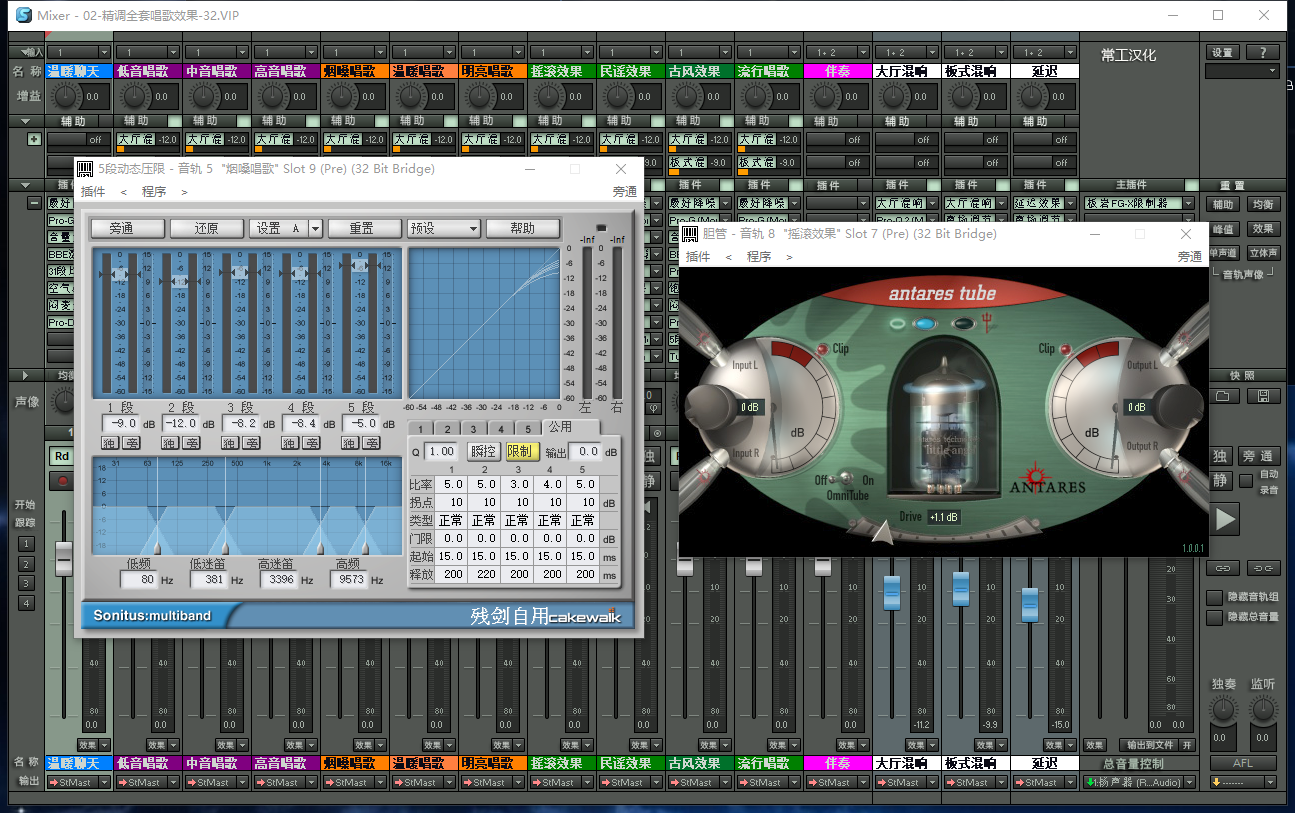Click the plus icon to add an aux send
Image resolution: width=1295 pixels, height=813 pixels.
(34, 139)
